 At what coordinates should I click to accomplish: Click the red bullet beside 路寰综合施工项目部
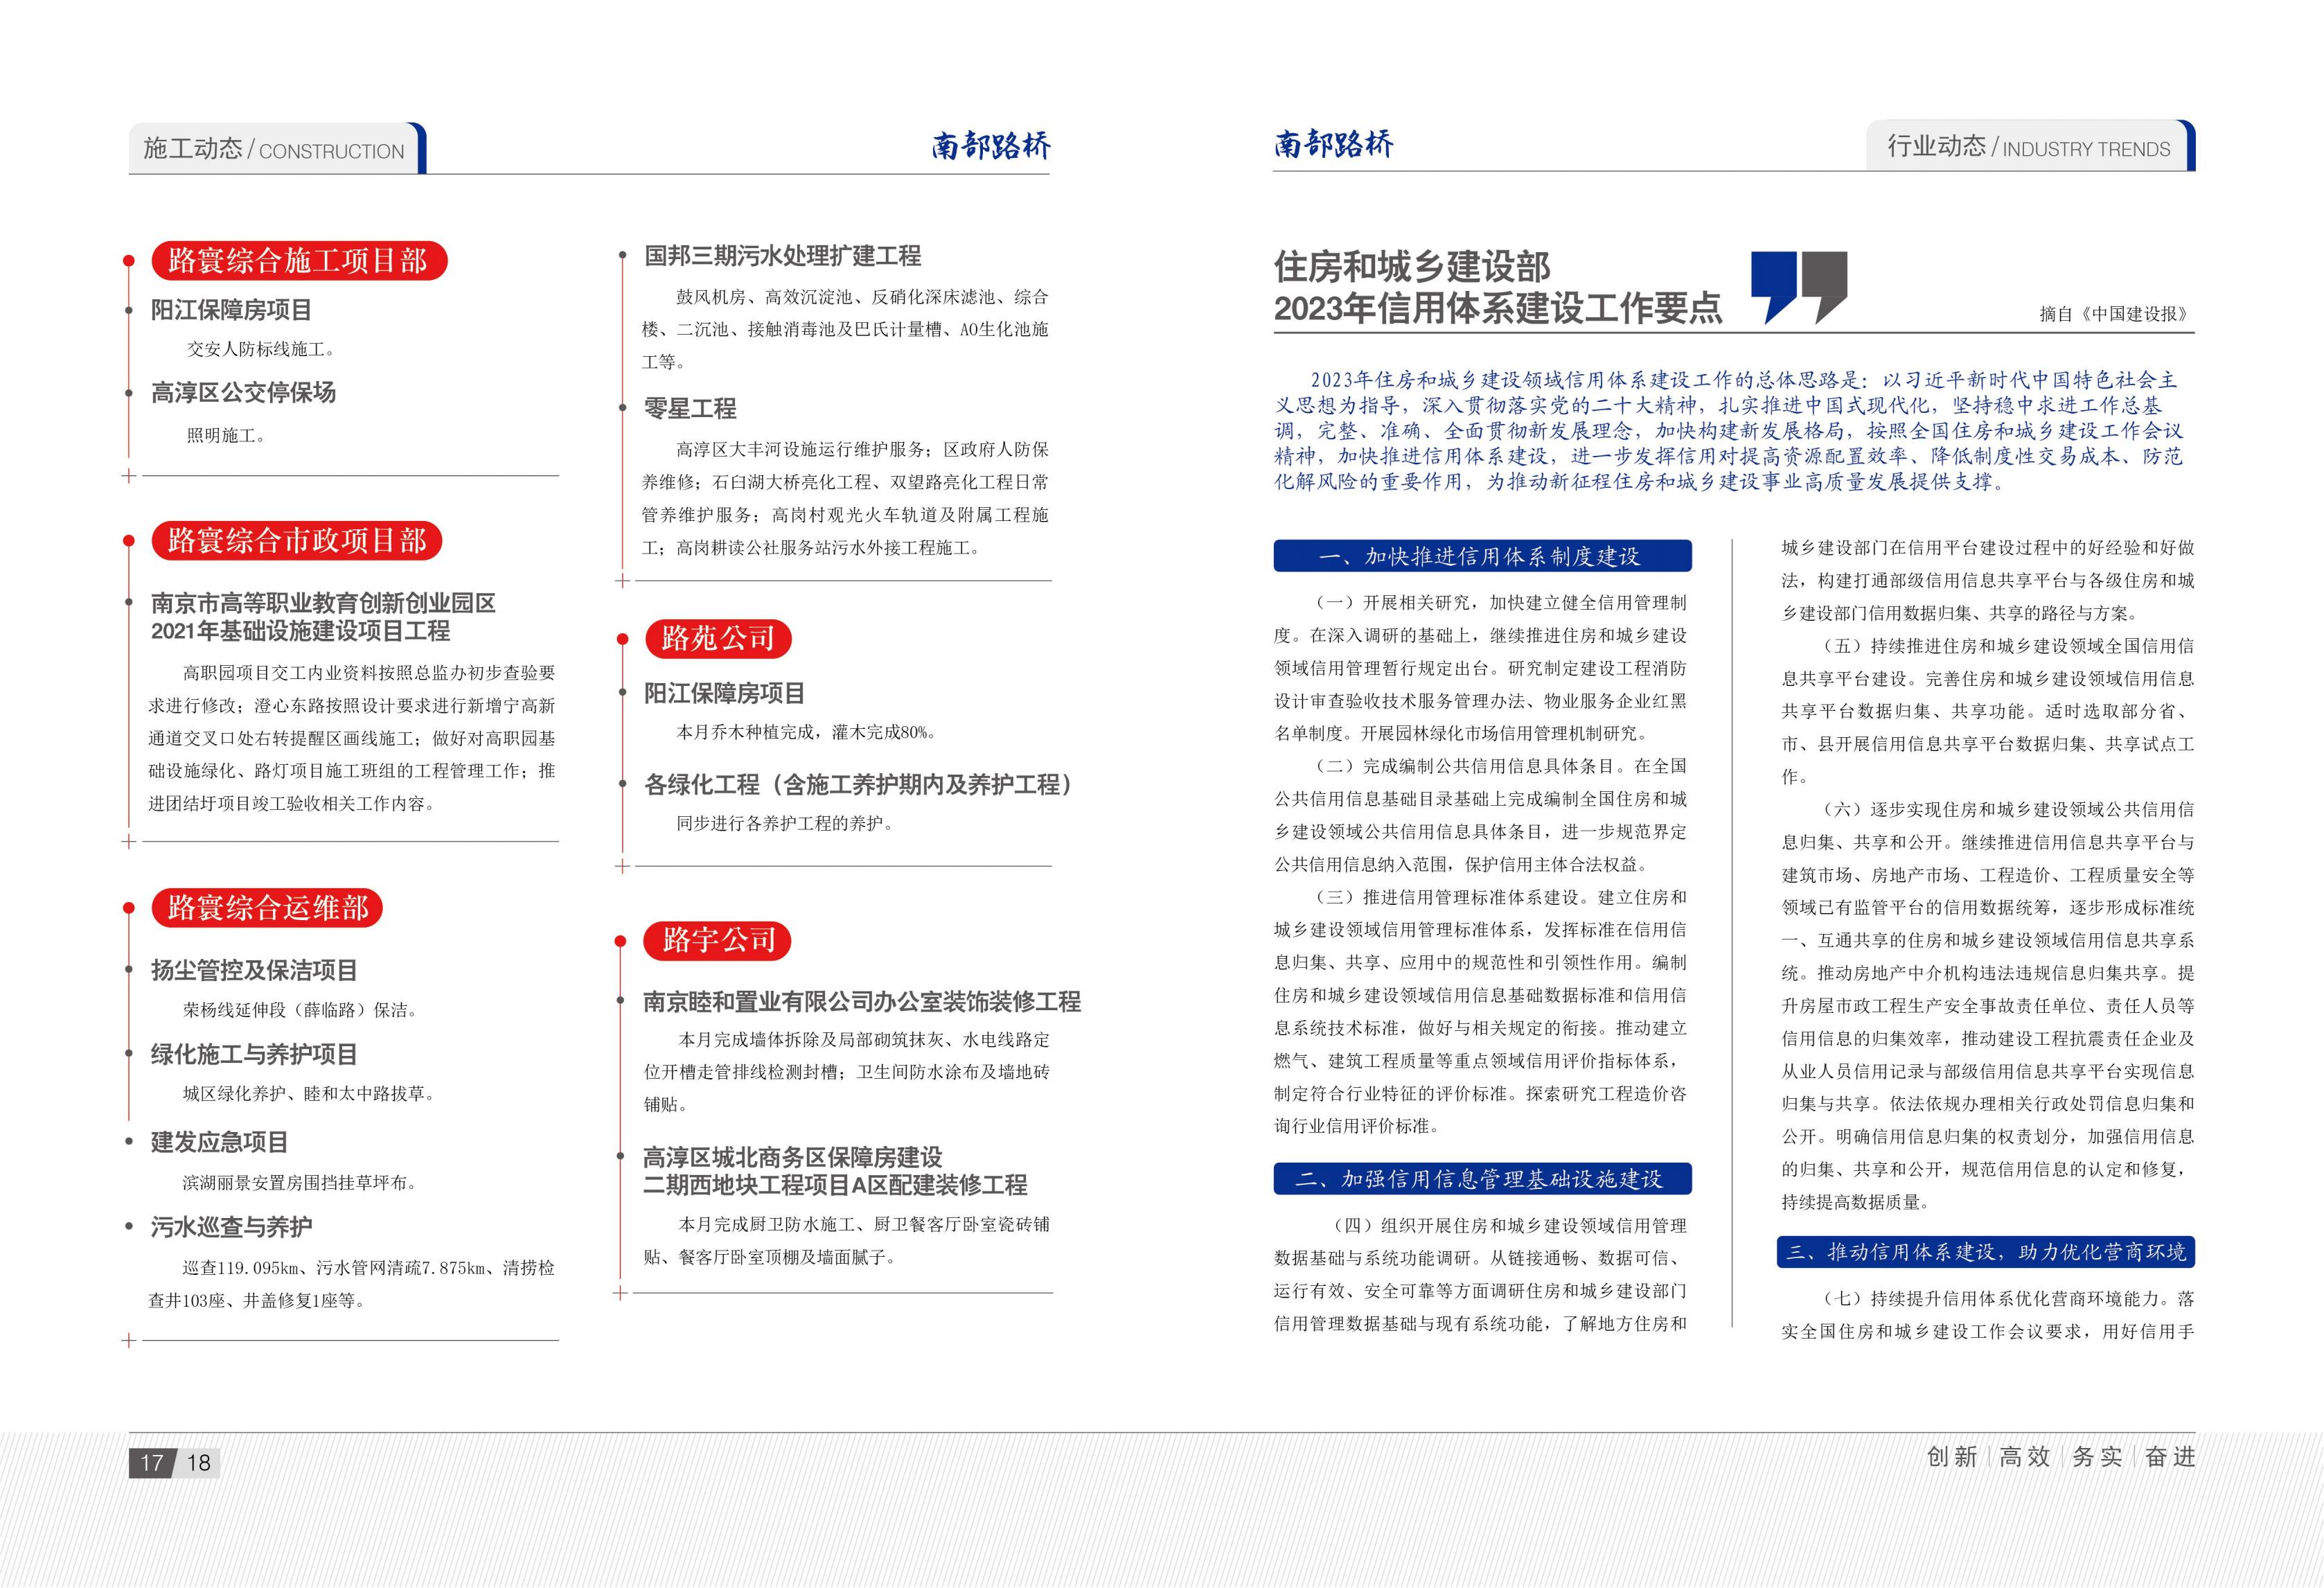pyautogui.click(x=129, y=261)
